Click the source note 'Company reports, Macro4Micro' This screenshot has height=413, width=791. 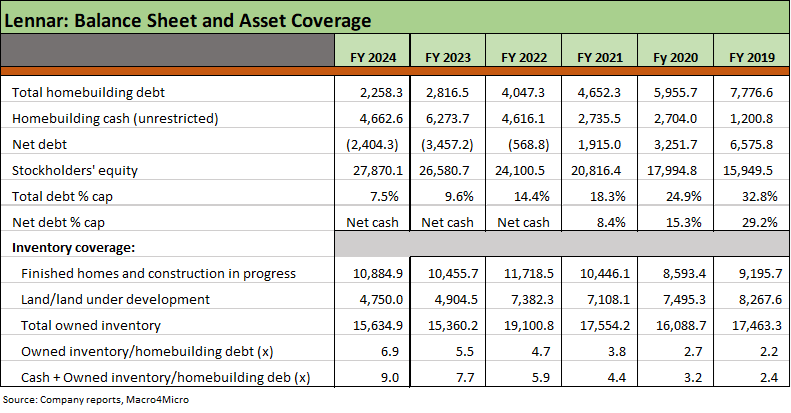pyautogui.click(x=115, y=400)
